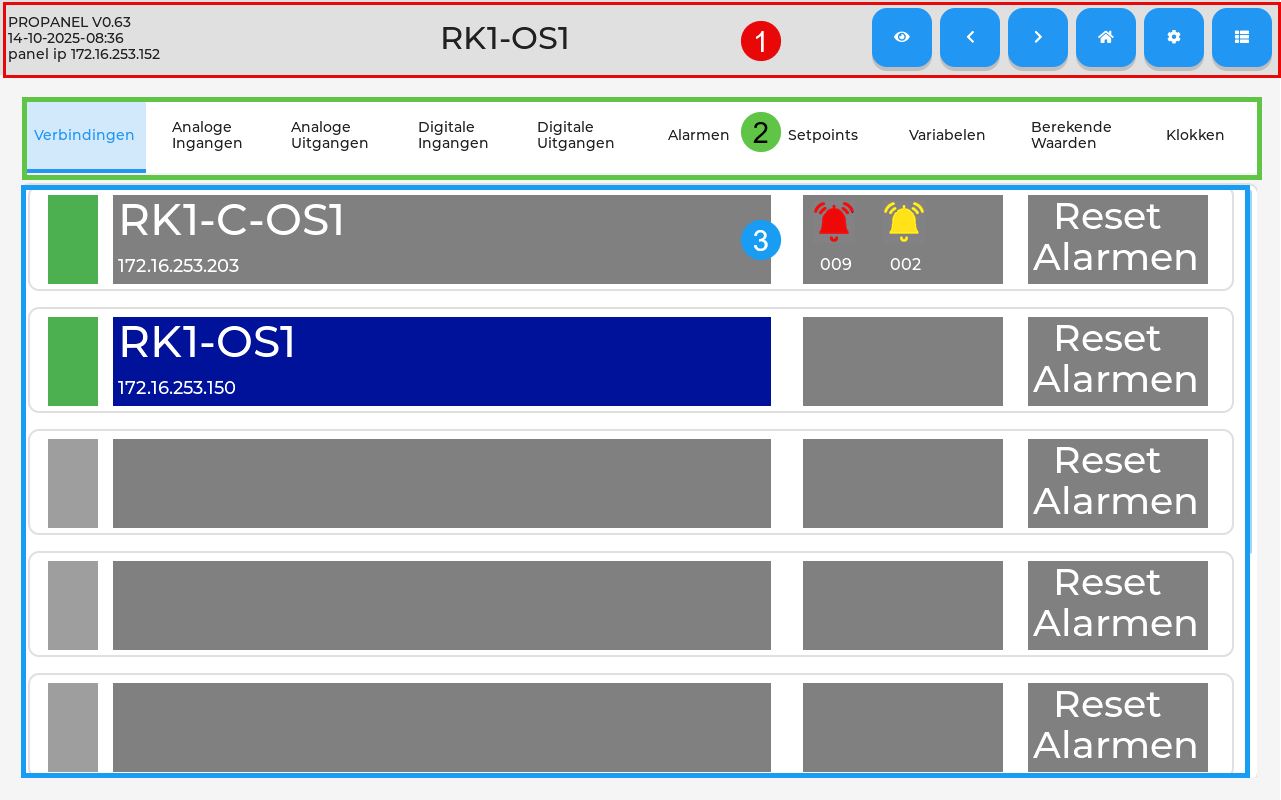Click the red alarm bell icon

click(x=834, y=222)
